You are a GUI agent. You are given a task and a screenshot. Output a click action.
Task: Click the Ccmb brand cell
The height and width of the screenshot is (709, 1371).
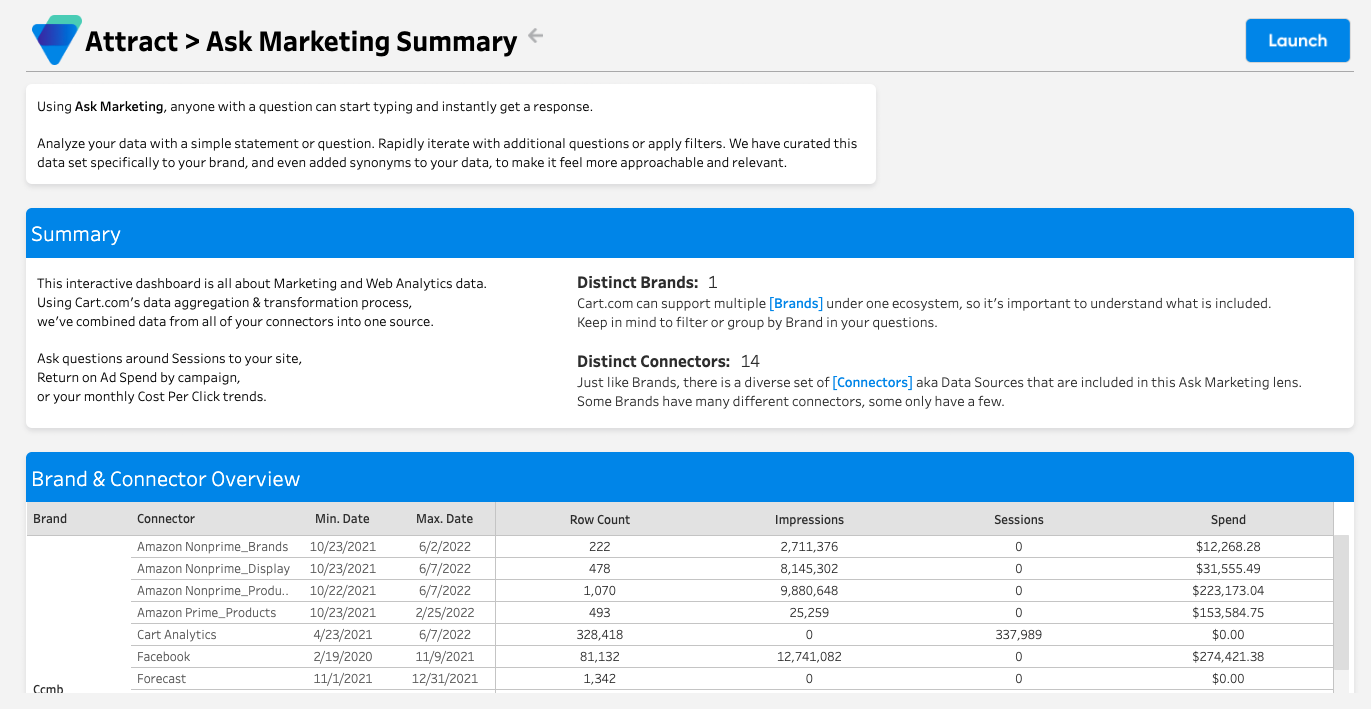[48, 689]
